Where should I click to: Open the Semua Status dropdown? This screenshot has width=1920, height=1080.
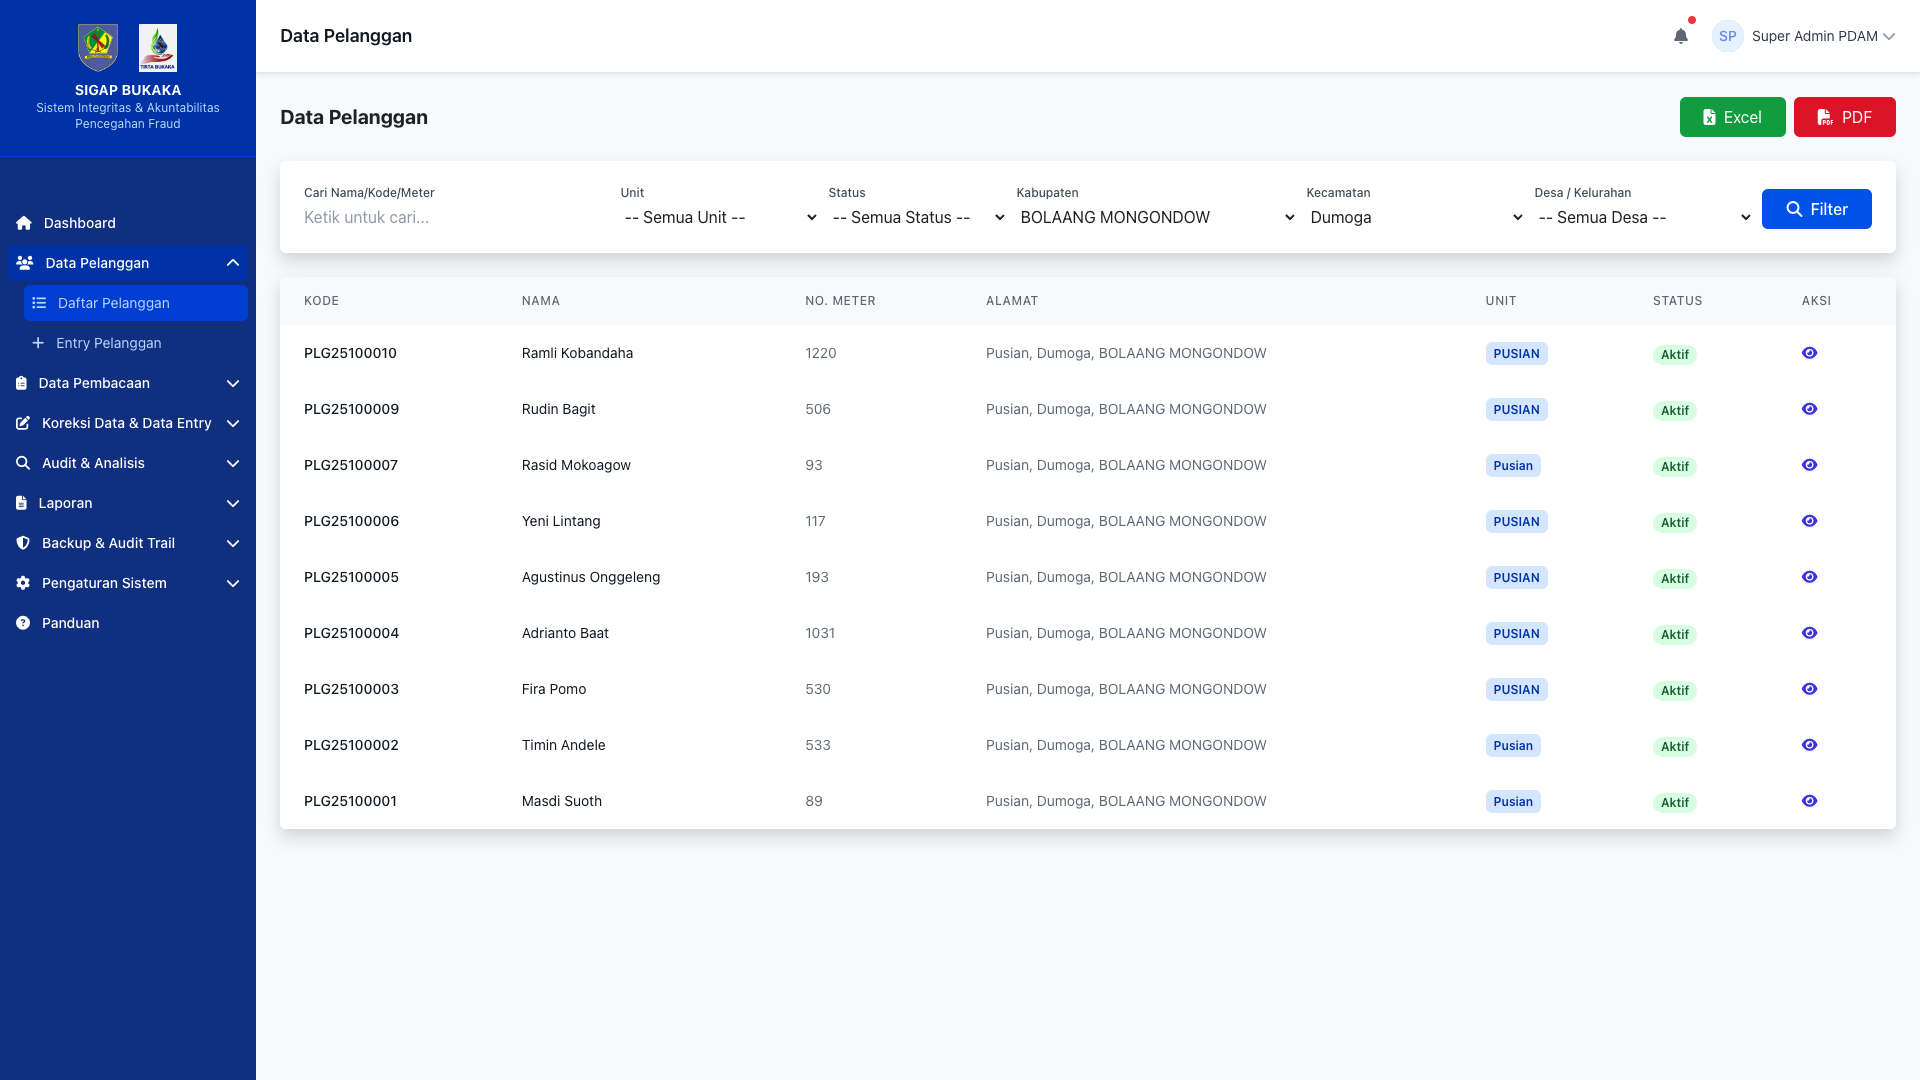917,217
